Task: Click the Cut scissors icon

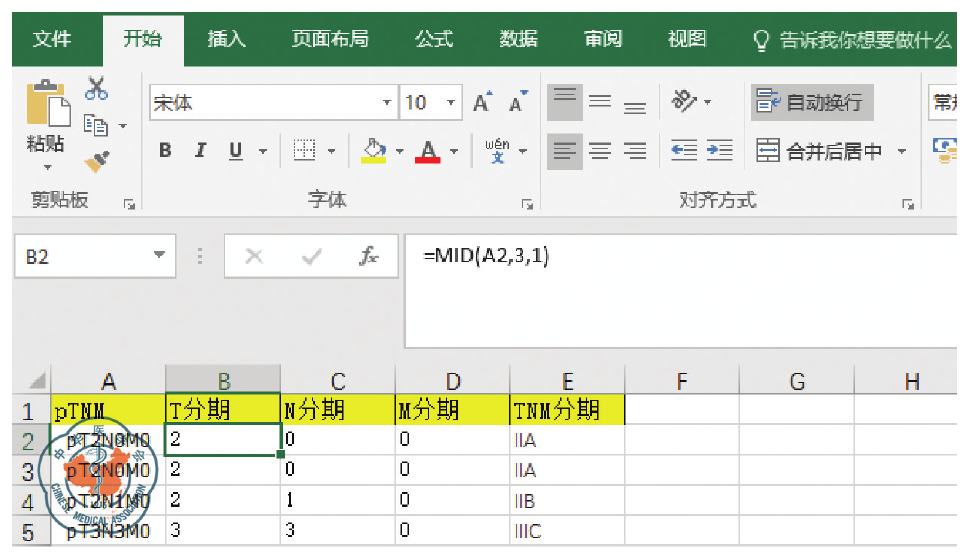Action: pyautogui.click(x=96, y=89)
